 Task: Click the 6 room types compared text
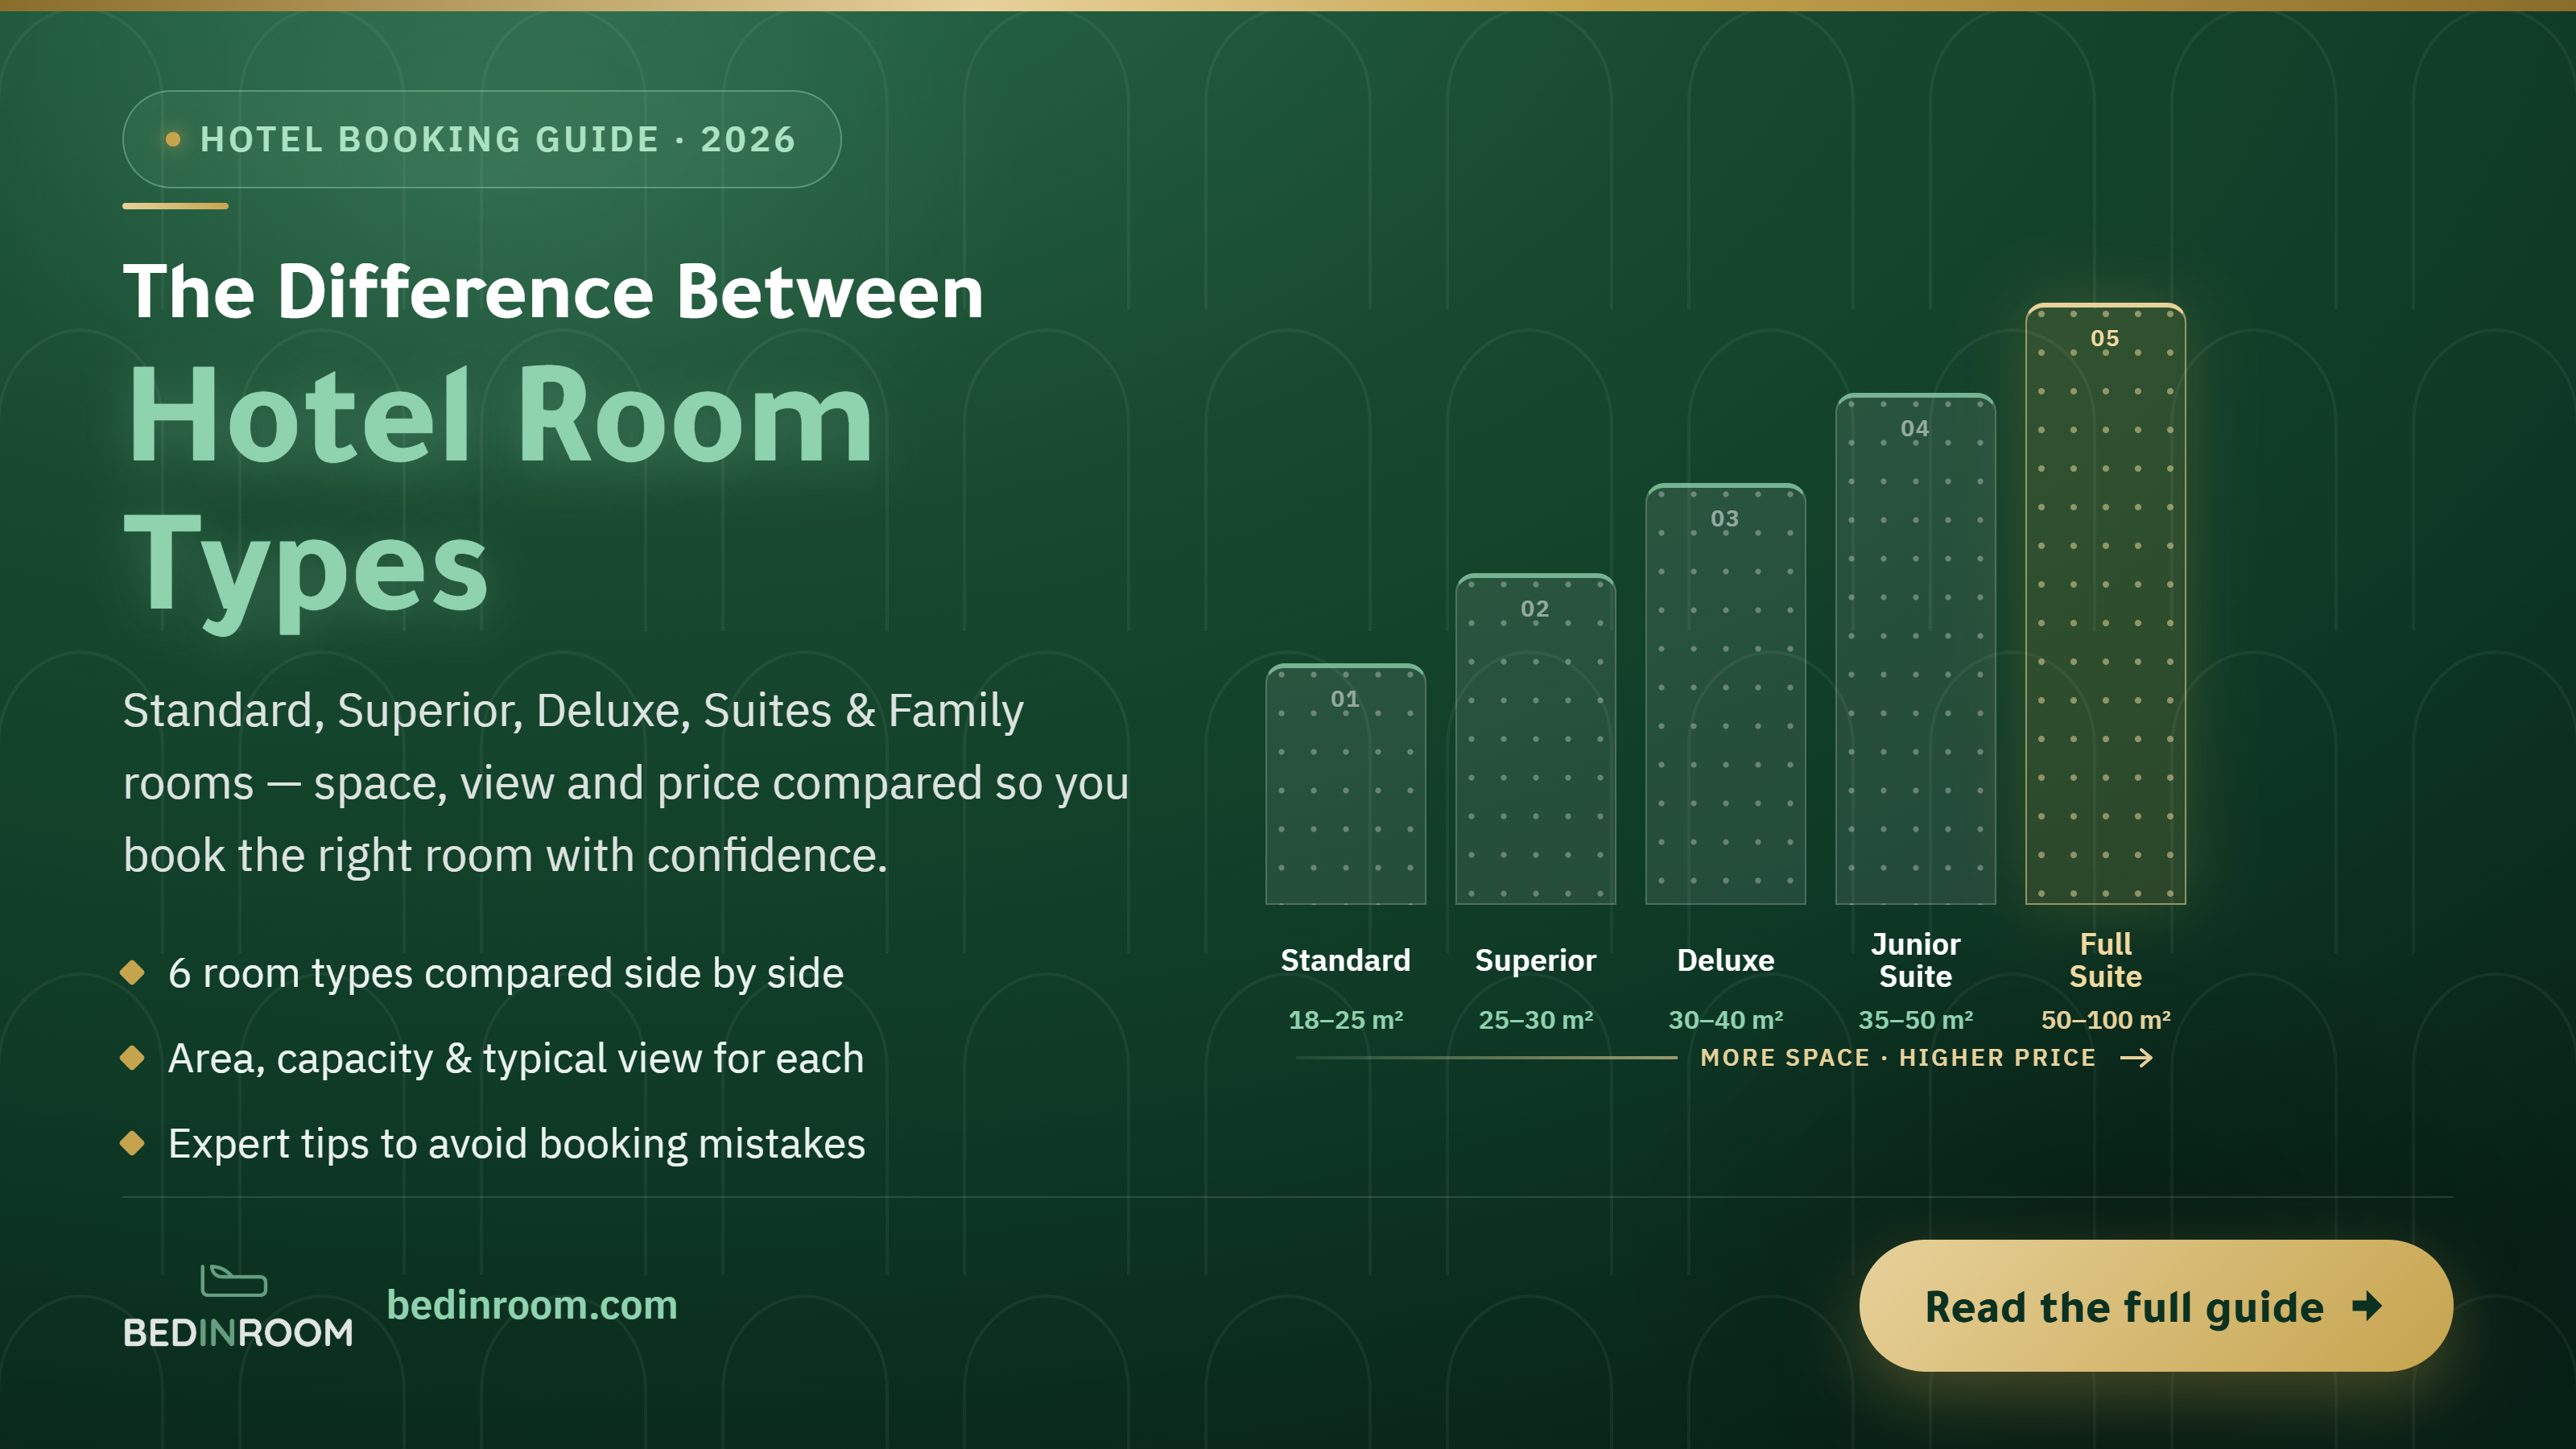click(x=506, y=973)
